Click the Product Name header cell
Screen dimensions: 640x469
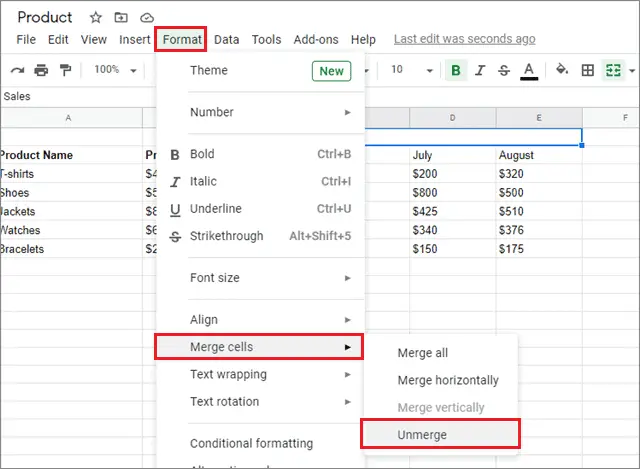tap(71, 155)
